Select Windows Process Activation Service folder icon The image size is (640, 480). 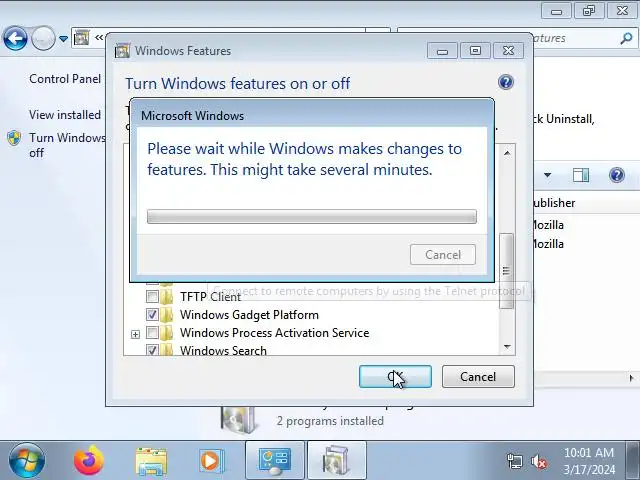tap(167, 333)
